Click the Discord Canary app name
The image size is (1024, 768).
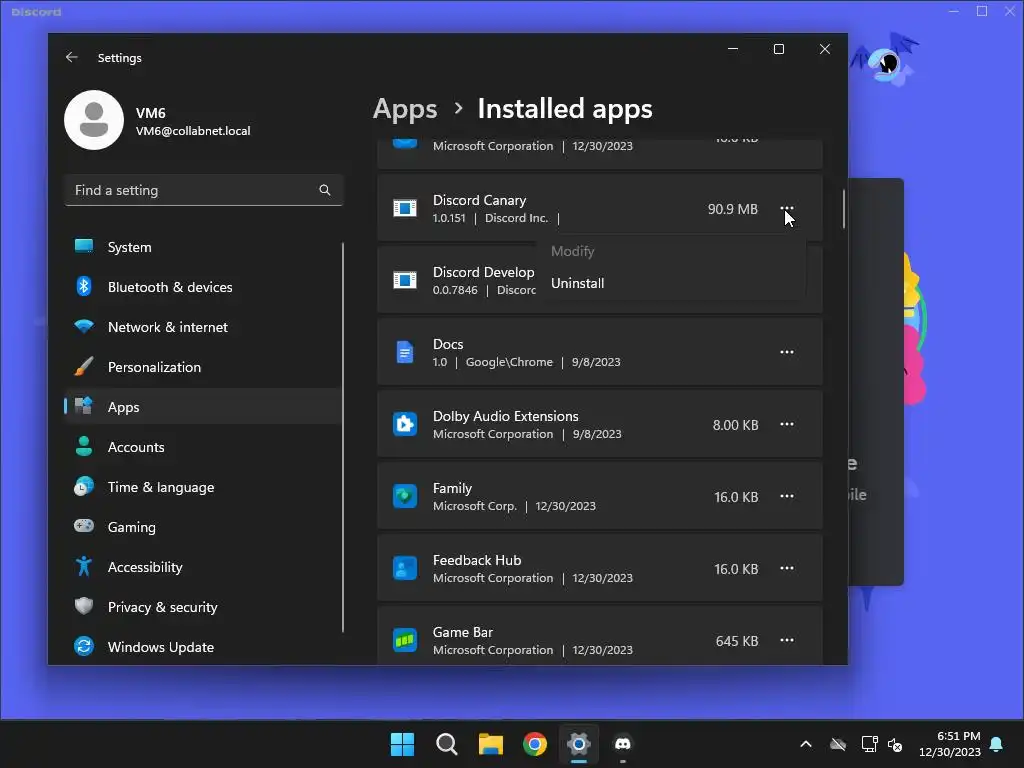[x=479, y=200]
